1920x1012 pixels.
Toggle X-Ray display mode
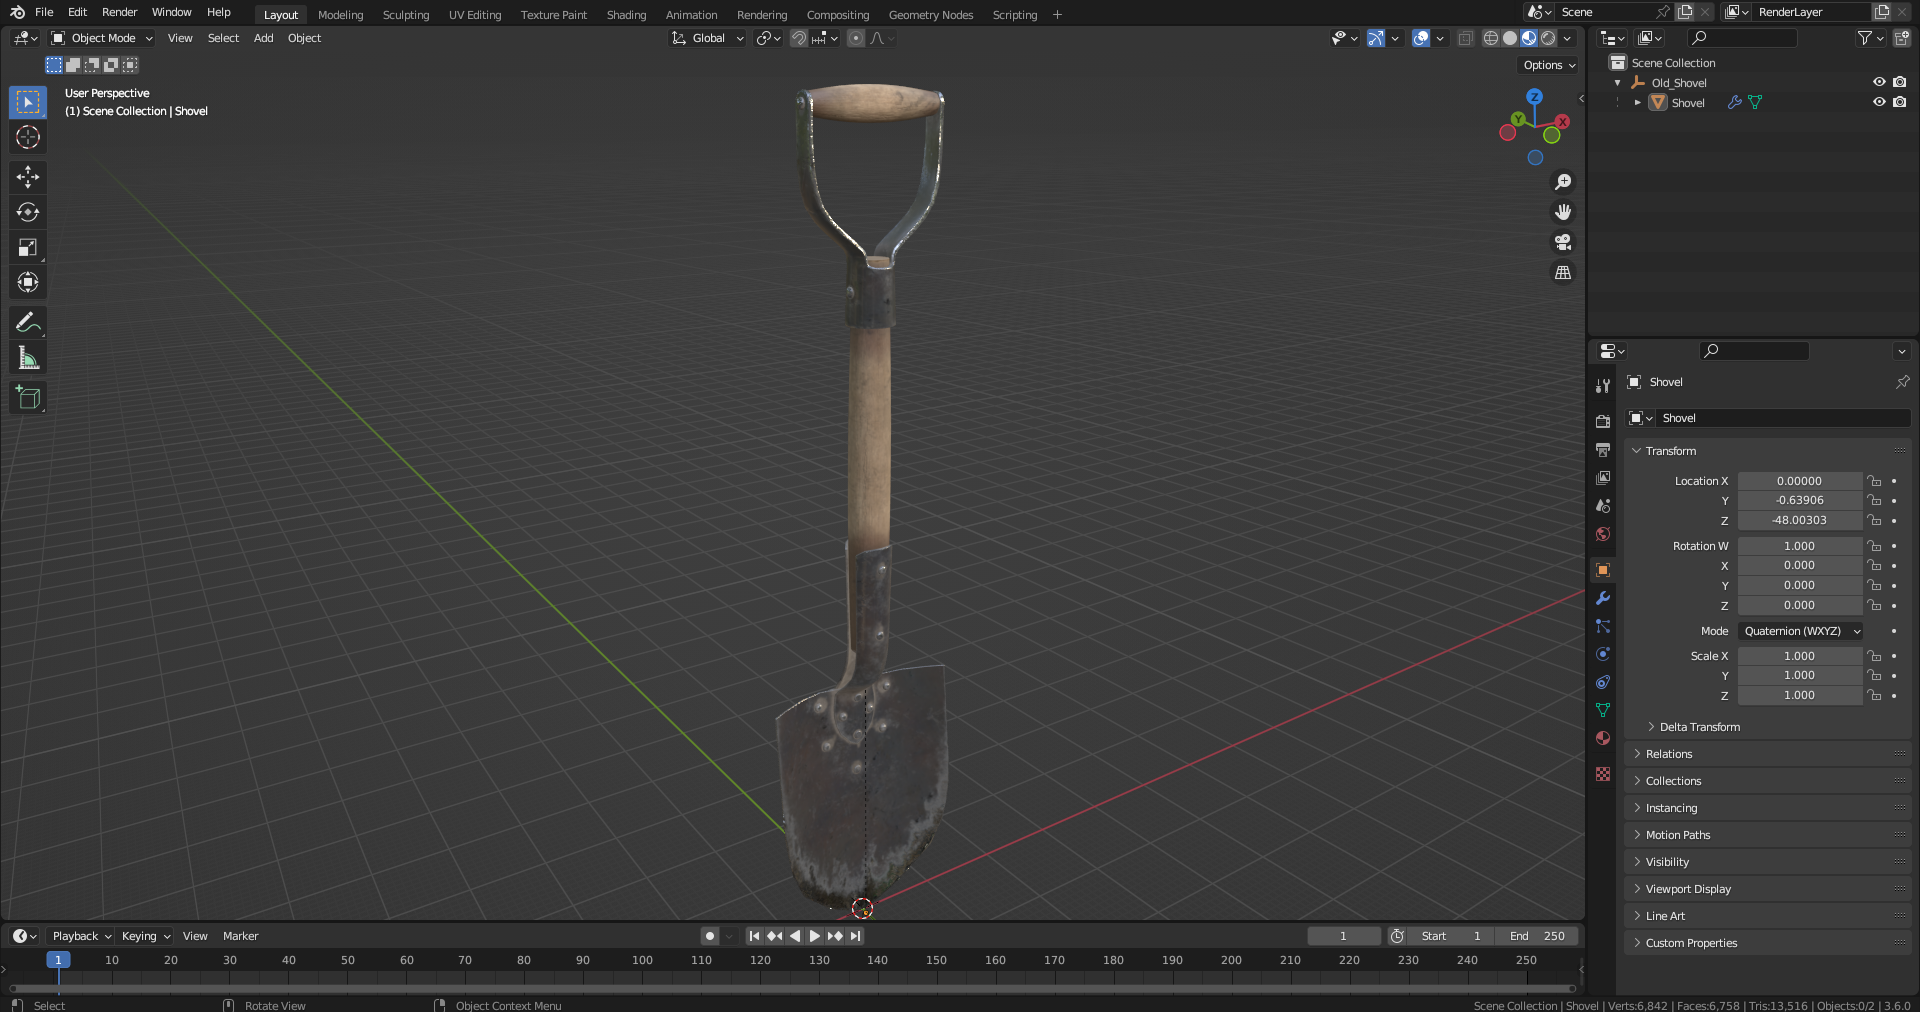click(1465, 38)
